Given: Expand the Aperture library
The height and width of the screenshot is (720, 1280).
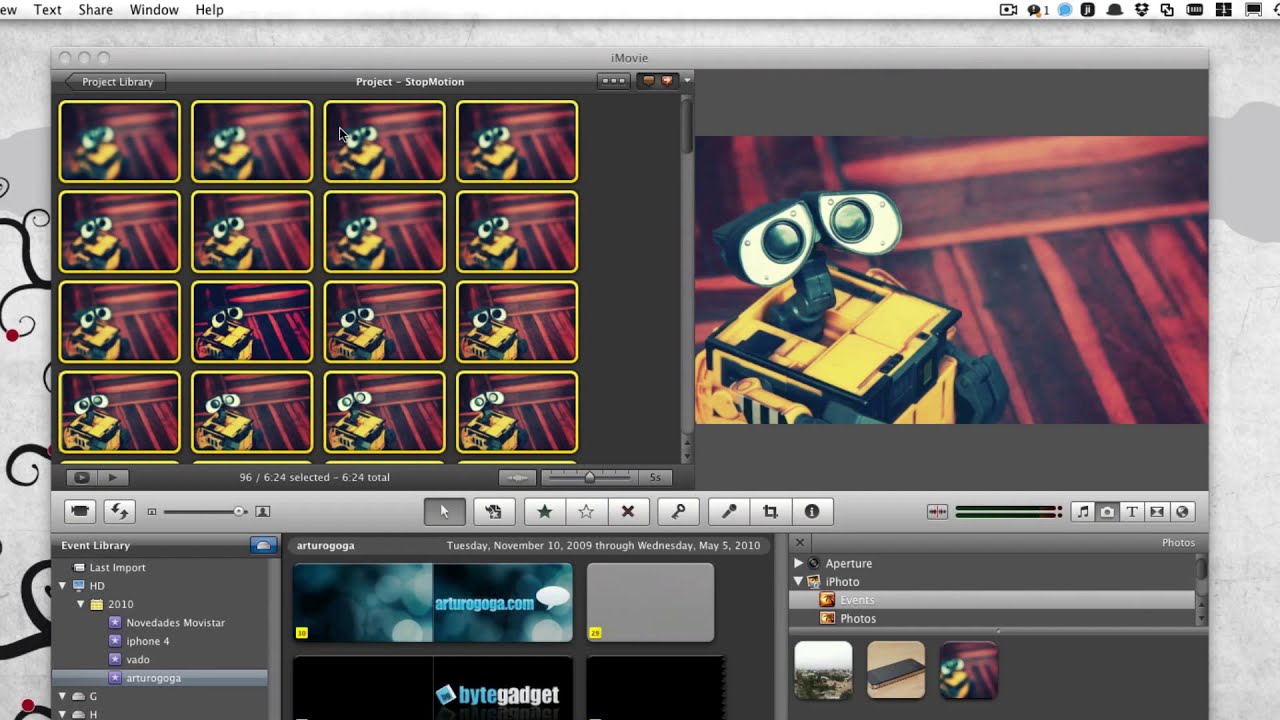Looking at the screenshot, I should 798,563.
